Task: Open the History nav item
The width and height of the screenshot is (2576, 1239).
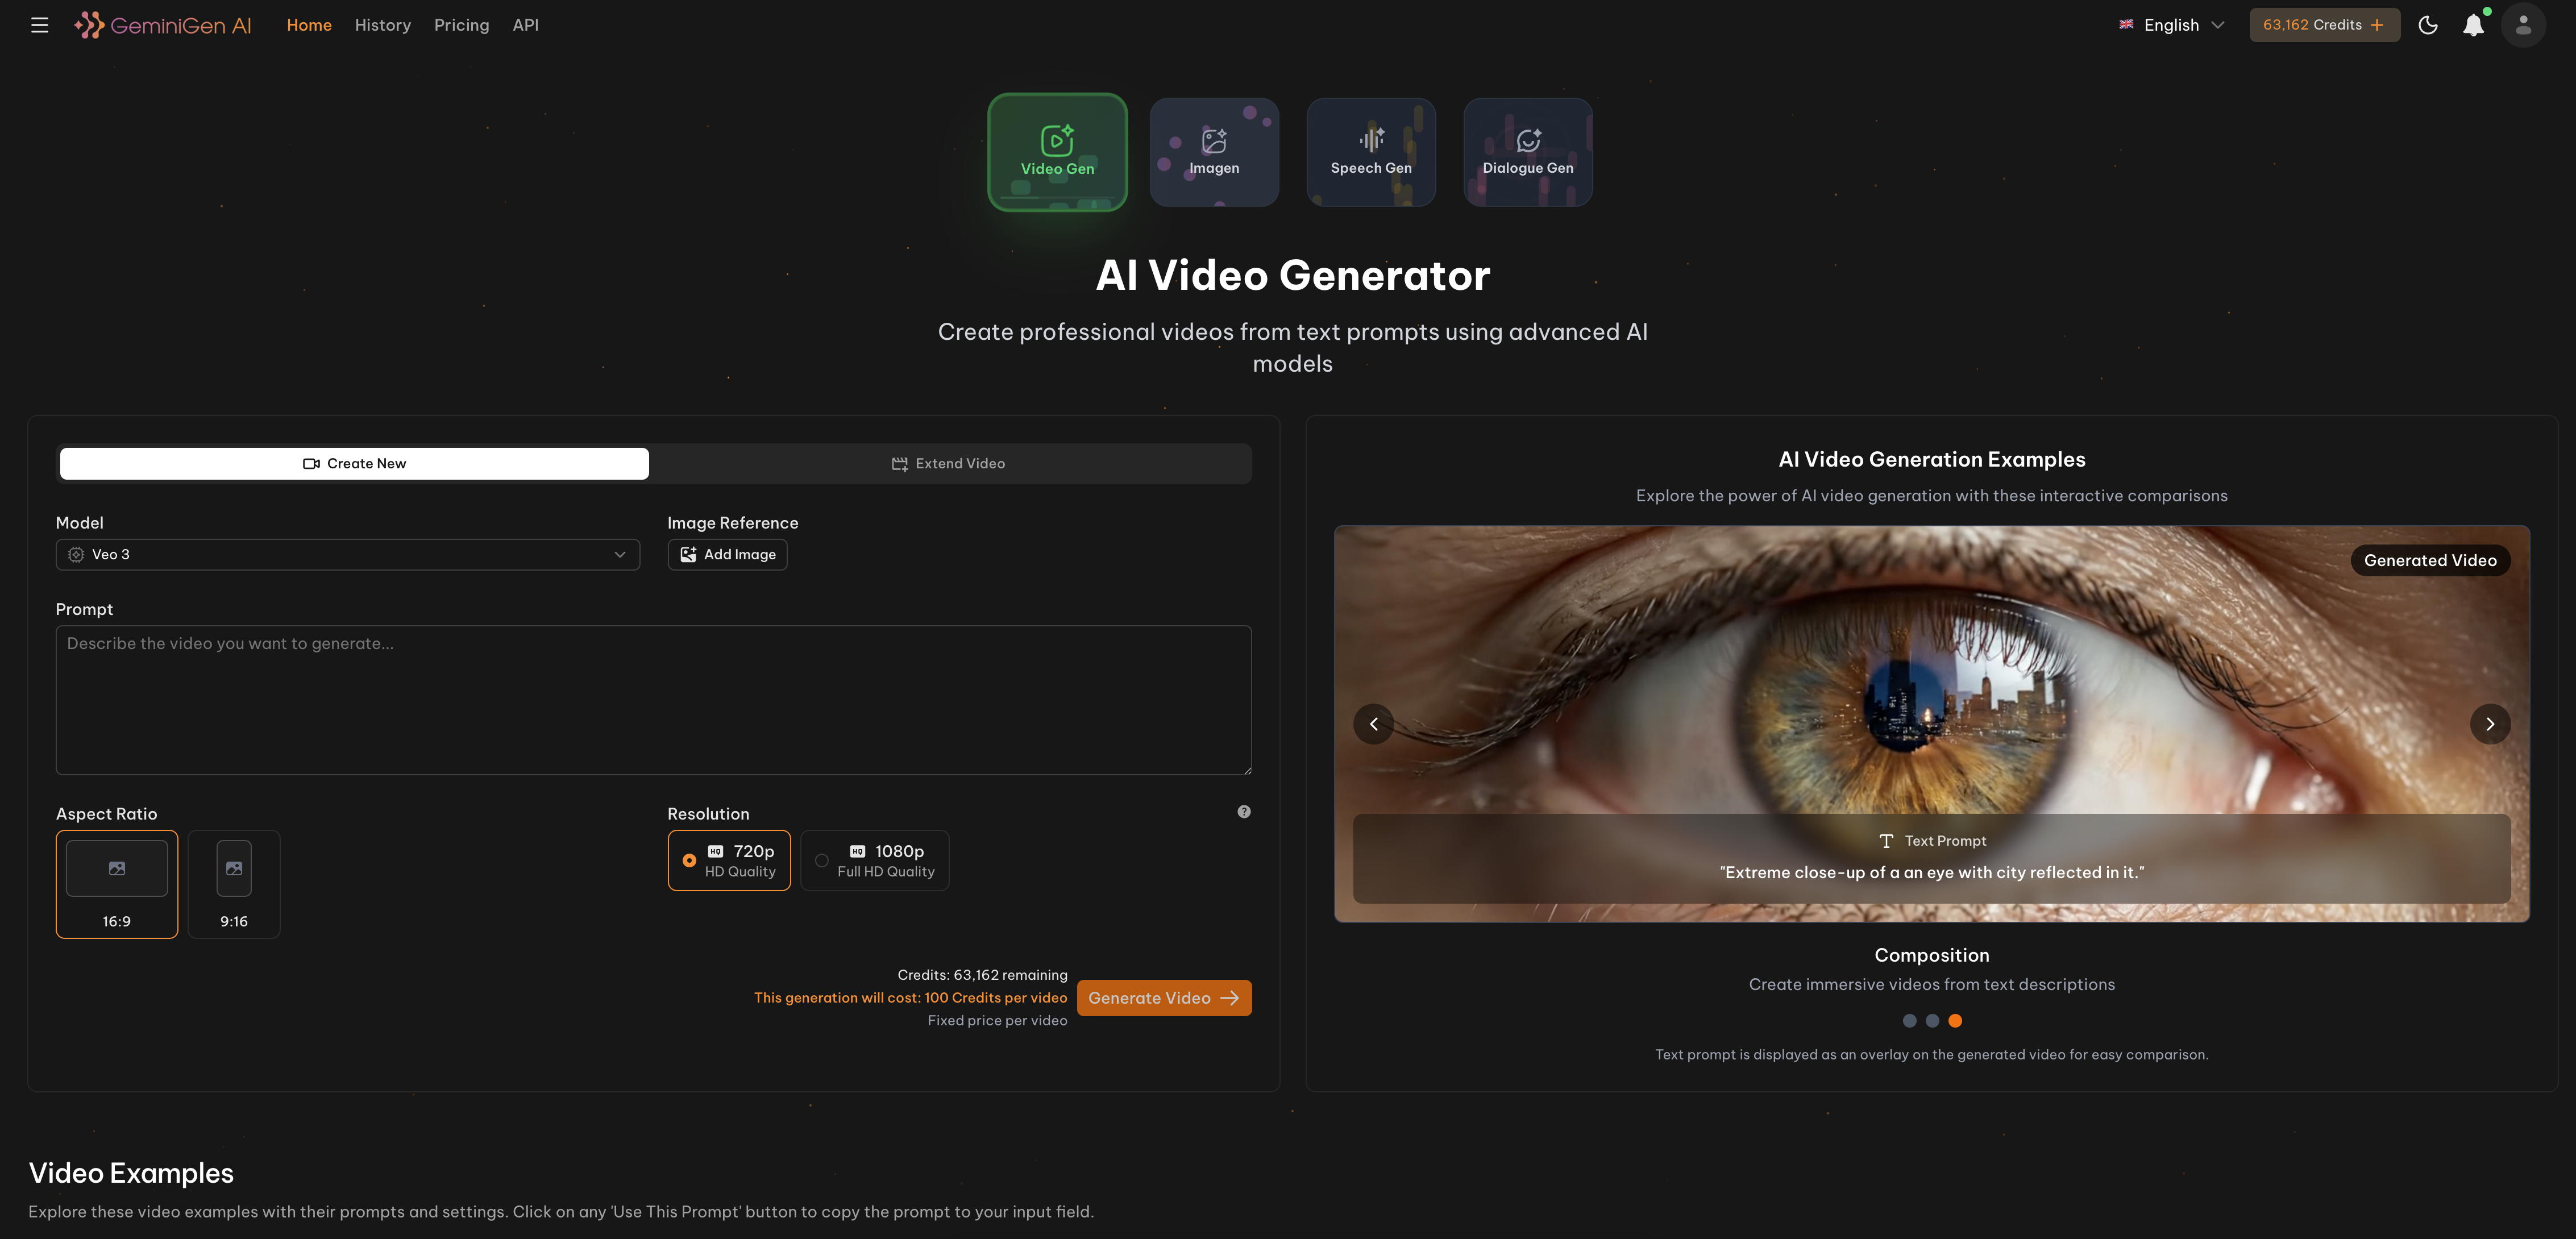Action: [383, 25]
